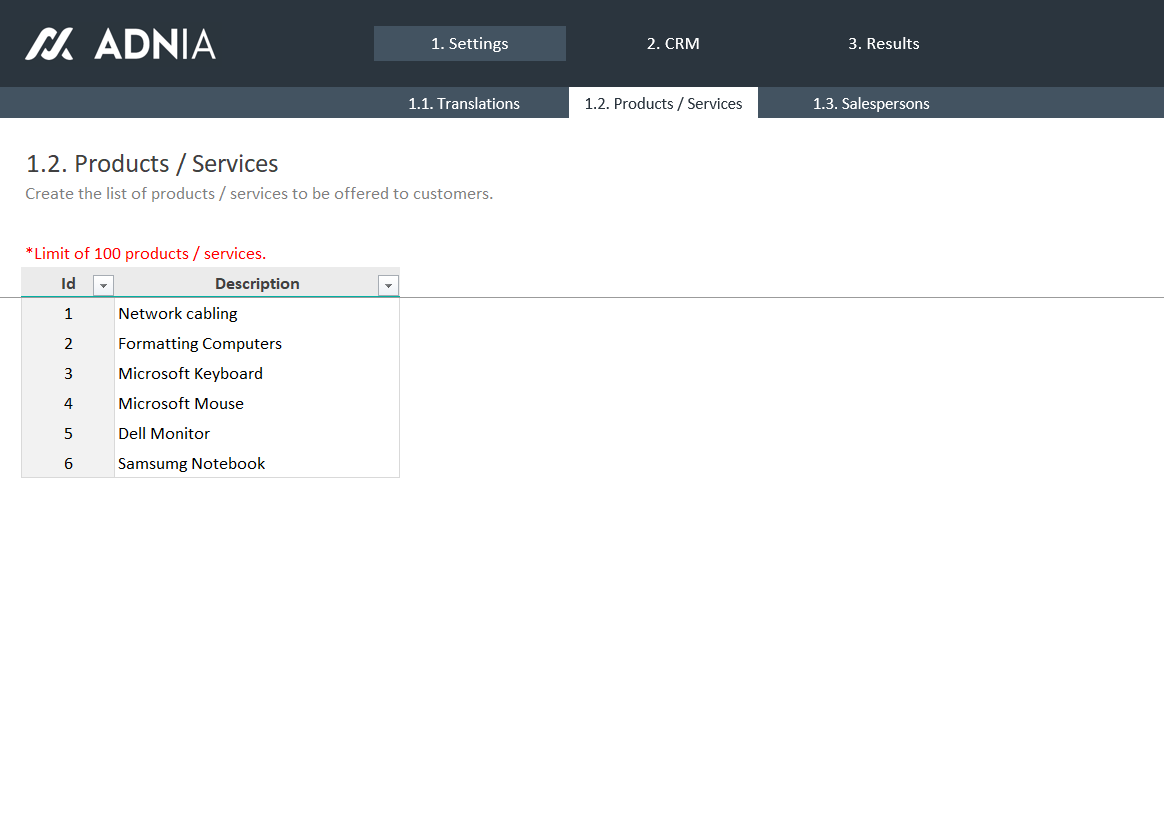
Task: Click the red limit of 100 products note
Action: pos(146,253)
